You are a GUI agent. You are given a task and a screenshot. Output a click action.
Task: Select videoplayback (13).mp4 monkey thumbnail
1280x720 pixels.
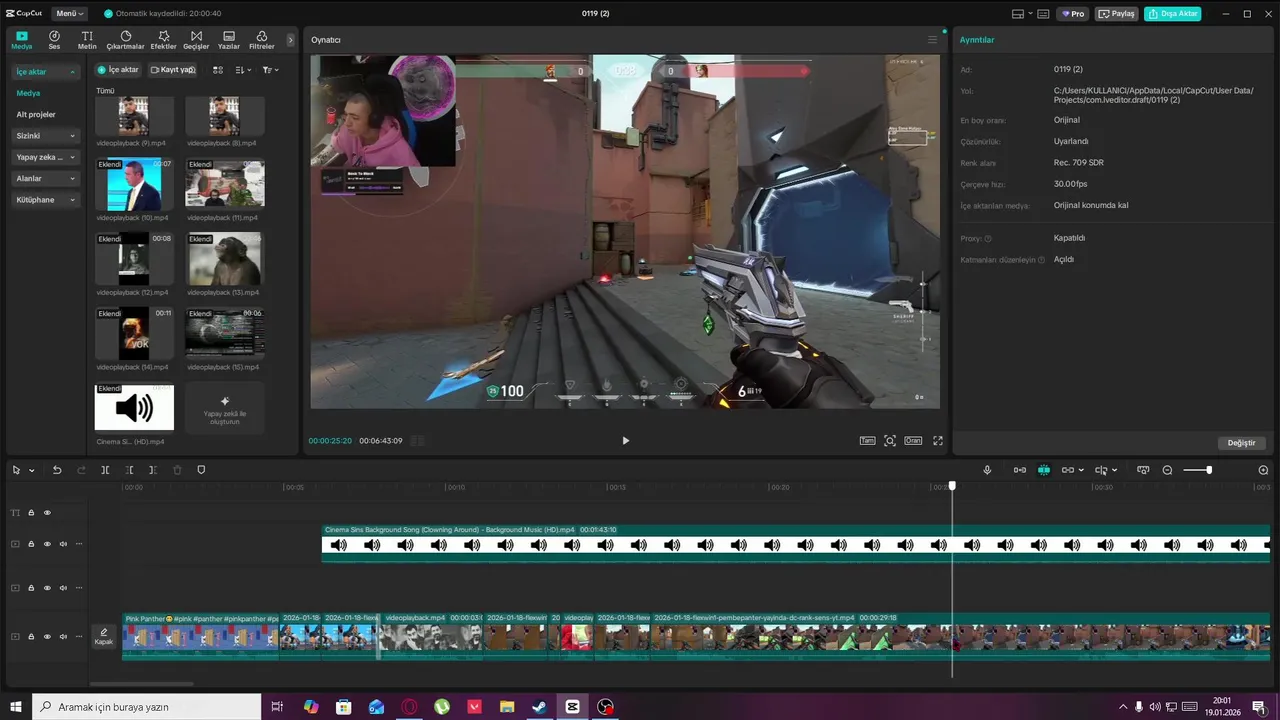click(x=225, y=259)
